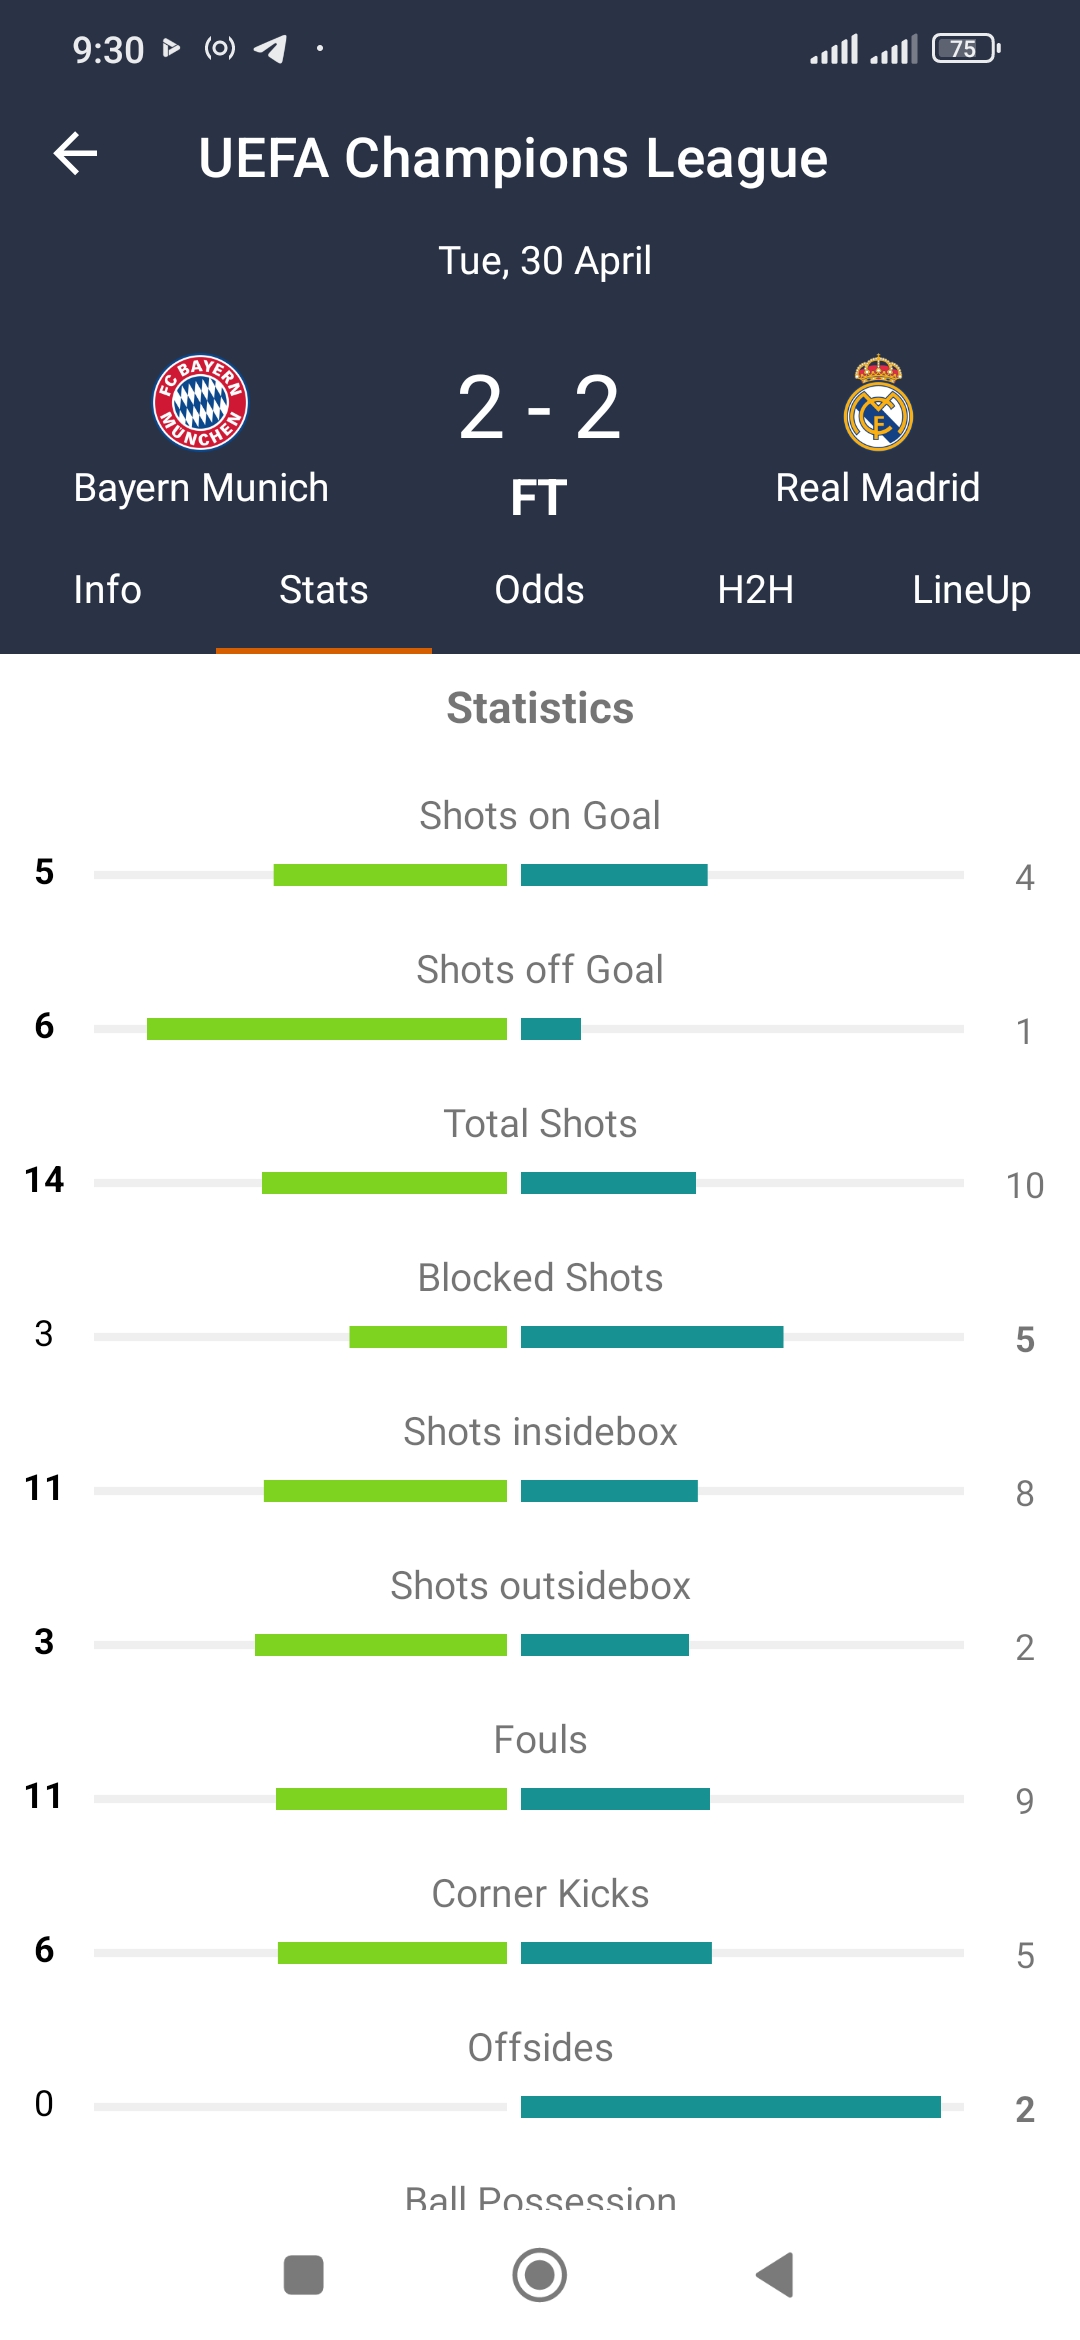This screenshot has height=2340, width=1080.
Task: Tap the Tue, 30 April date
Action: [x=545, y=261]
